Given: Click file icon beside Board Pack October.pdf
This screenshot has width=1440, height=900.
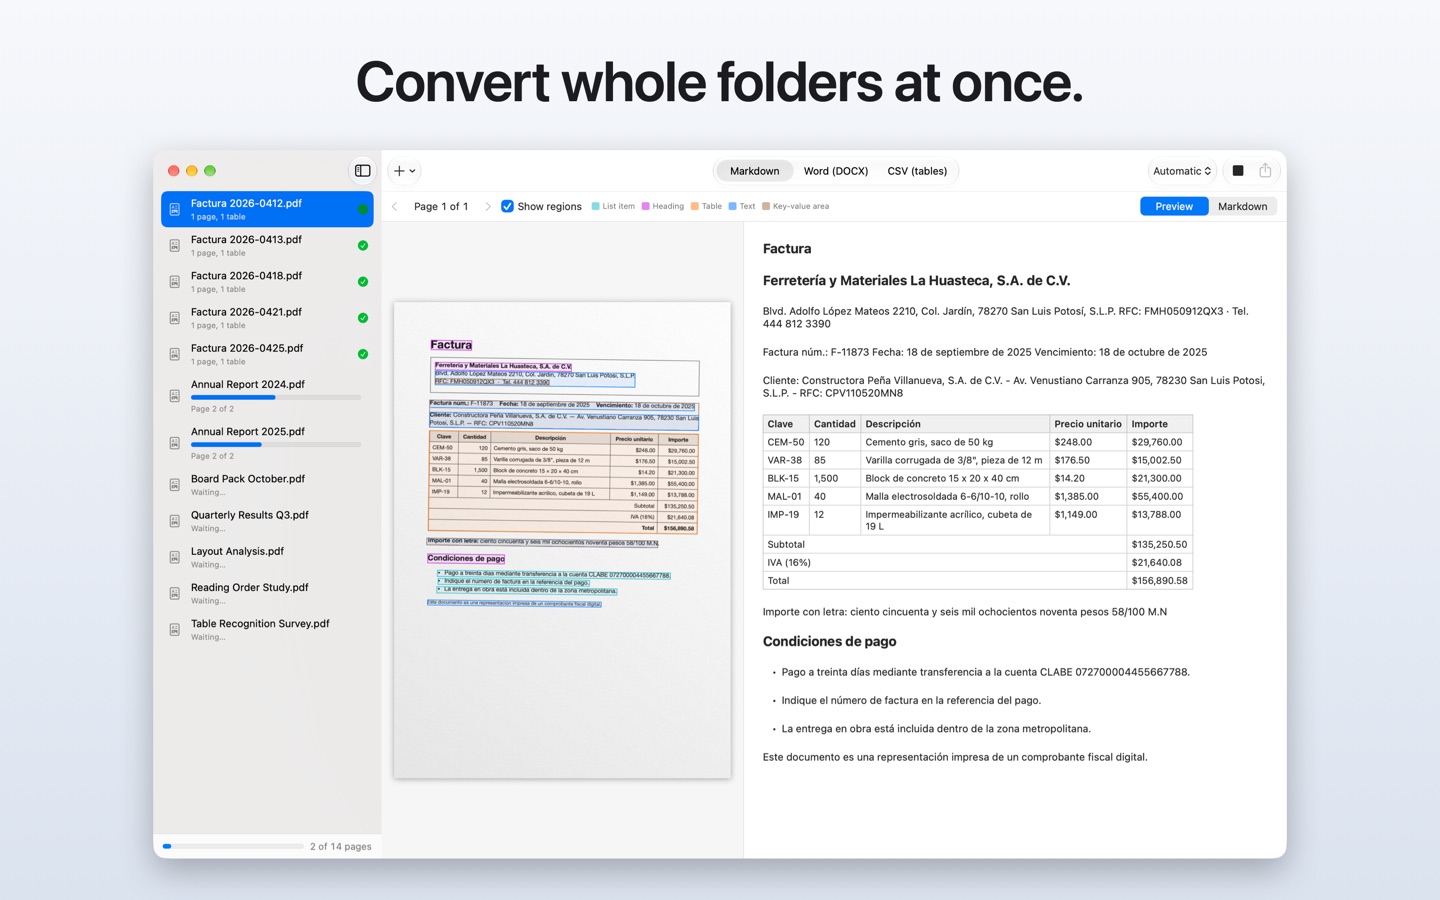Looking at the screenshot, I should pyautogui.click(x=175, y=485).
